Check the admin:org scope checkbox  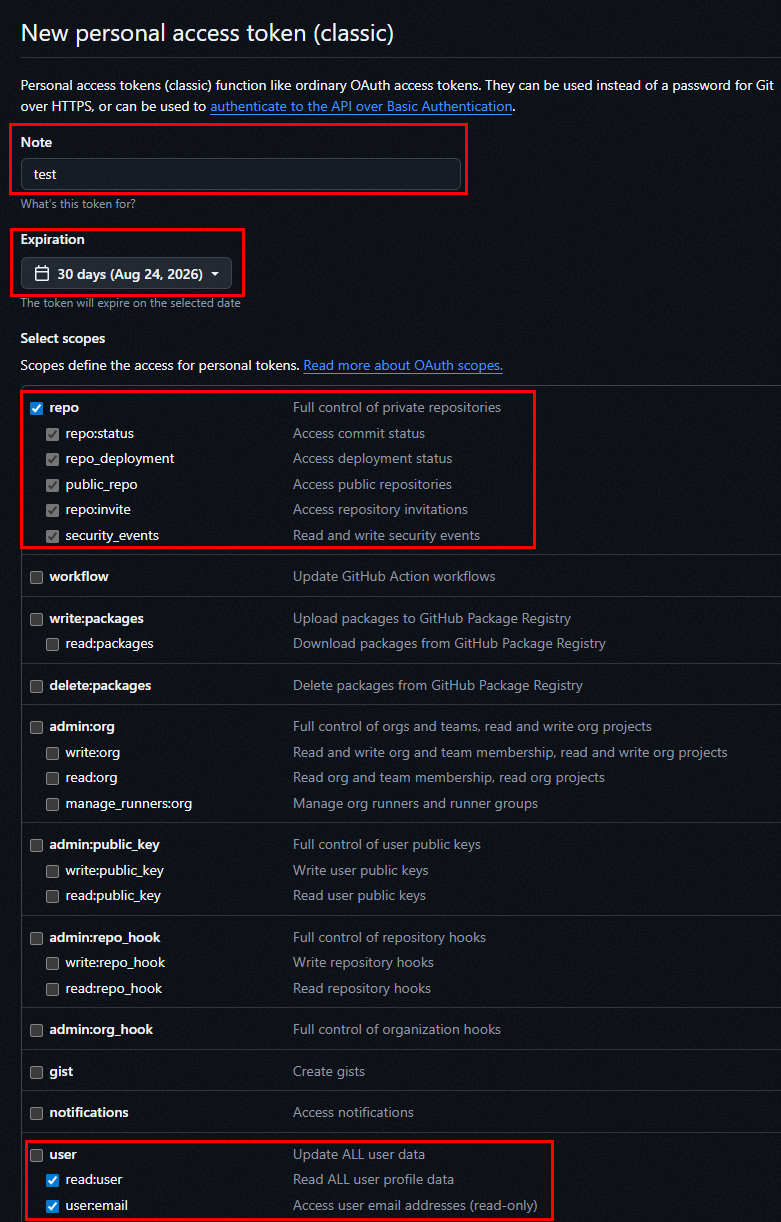[37, 727]
